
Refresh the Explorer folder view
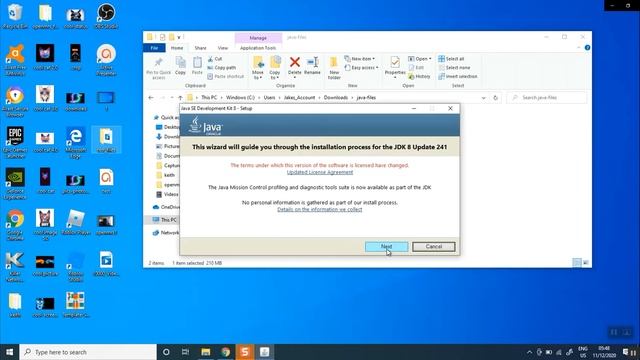click(x=496, y=98)
